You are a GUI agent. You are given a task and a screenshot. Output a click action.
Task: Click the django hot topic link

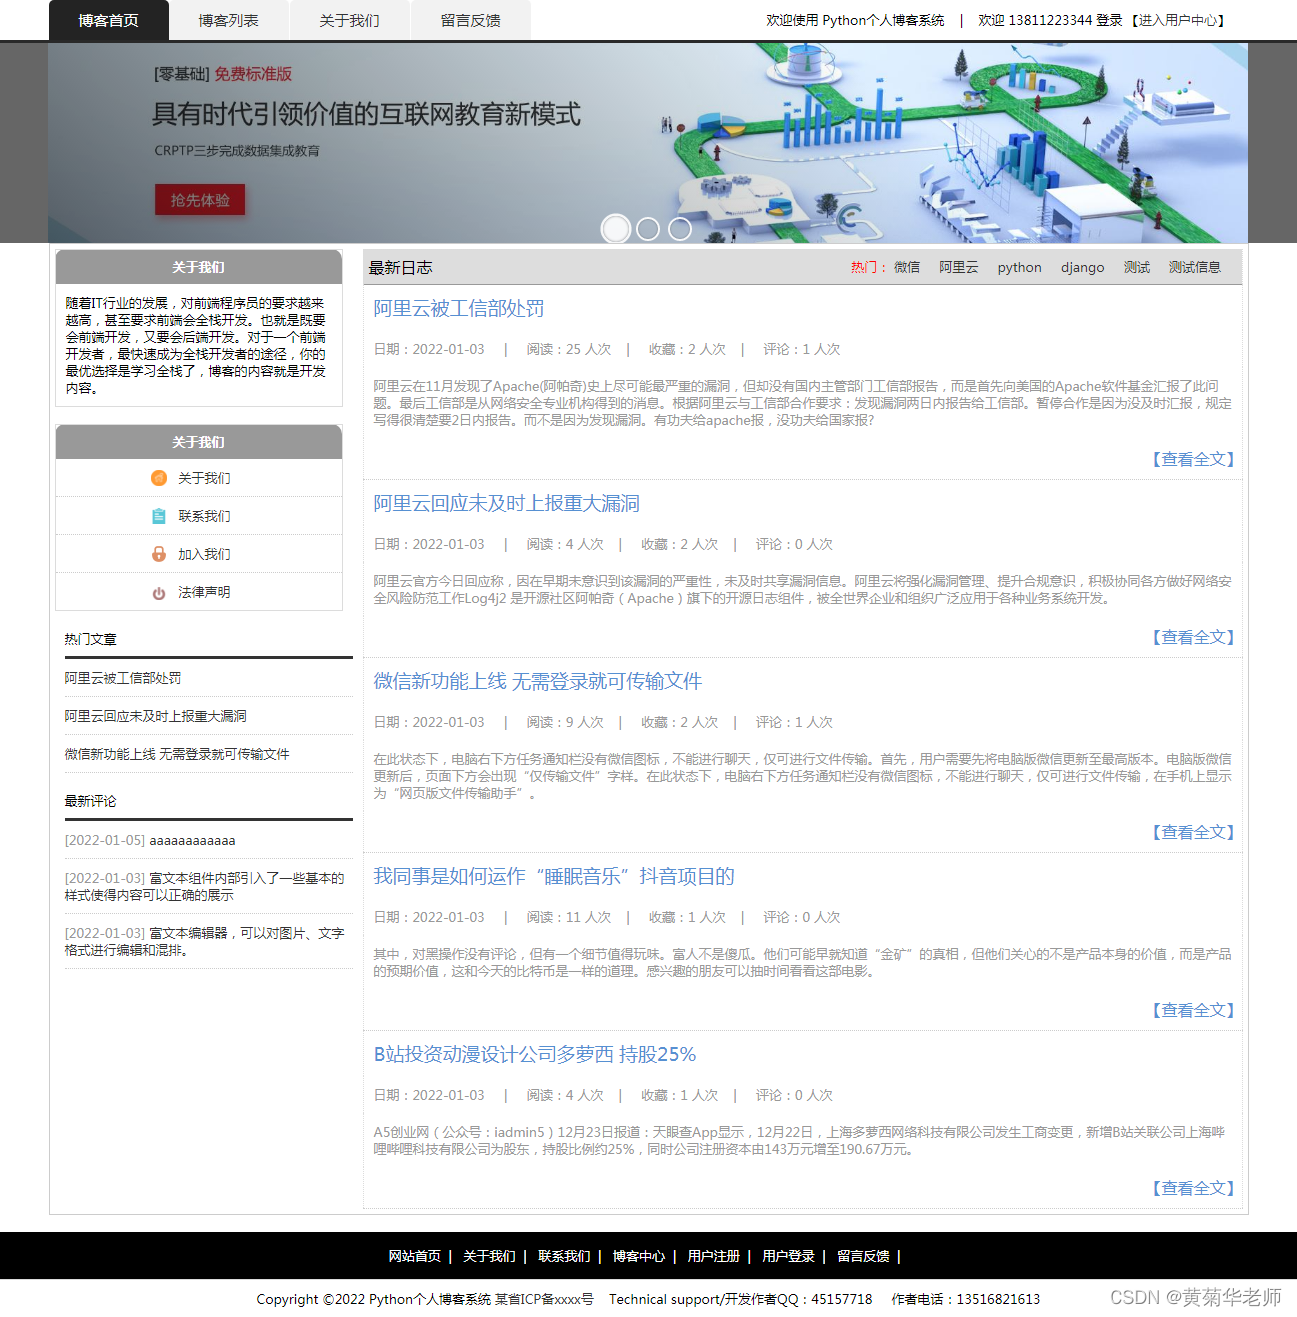coord(1082,267)
